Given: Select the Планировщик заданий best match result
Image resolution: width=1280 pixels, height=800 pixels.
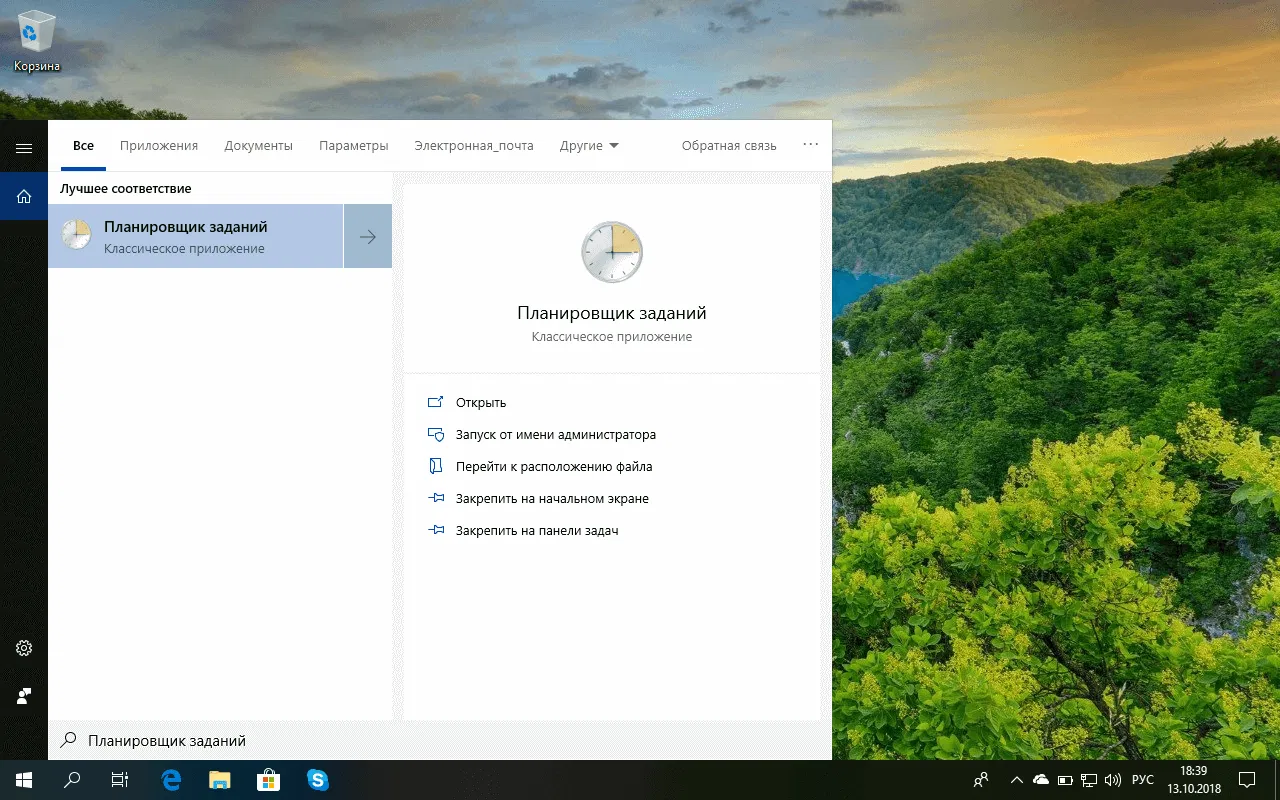Looking at the screenshot, I should pos(196,236).
